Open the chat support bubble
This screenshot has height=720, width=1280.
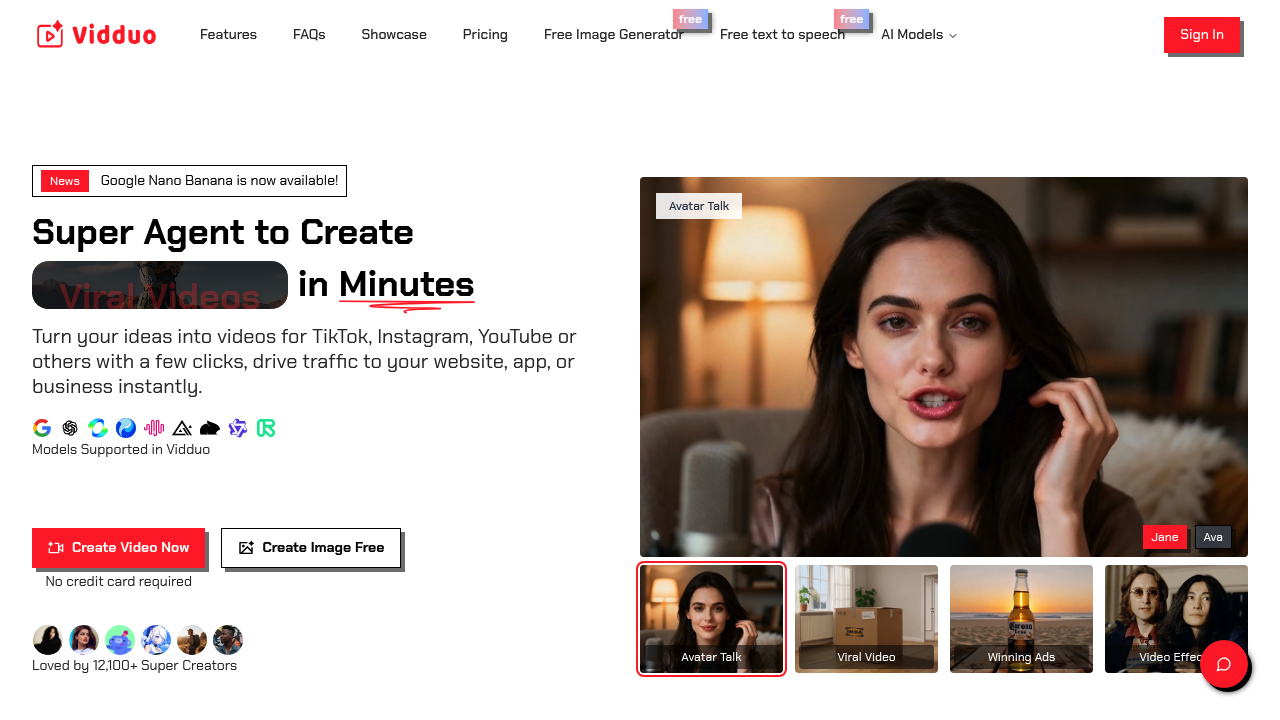(1225, 665)
